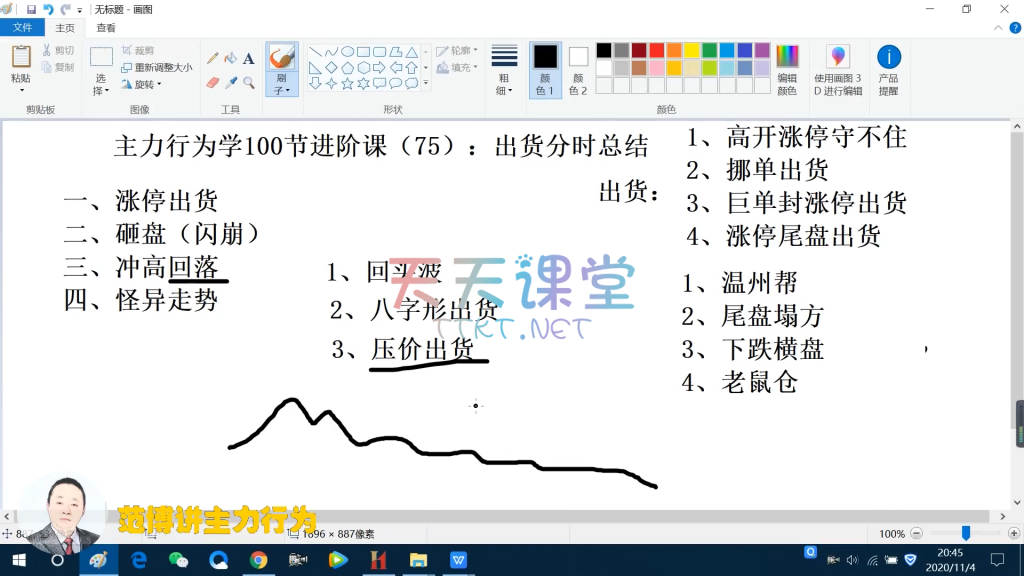
Task: Select the Color picker eyedropper tool
Action: (230, 83)
